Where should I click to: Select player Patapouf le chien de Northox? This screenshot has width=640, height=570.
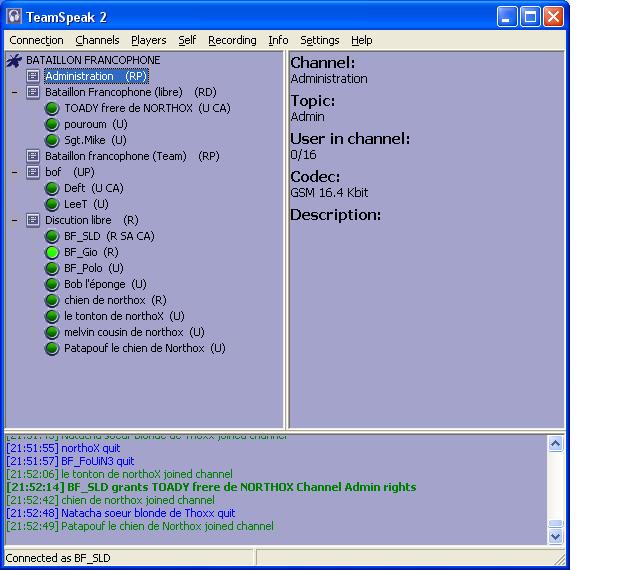click(x=145, y=348)
